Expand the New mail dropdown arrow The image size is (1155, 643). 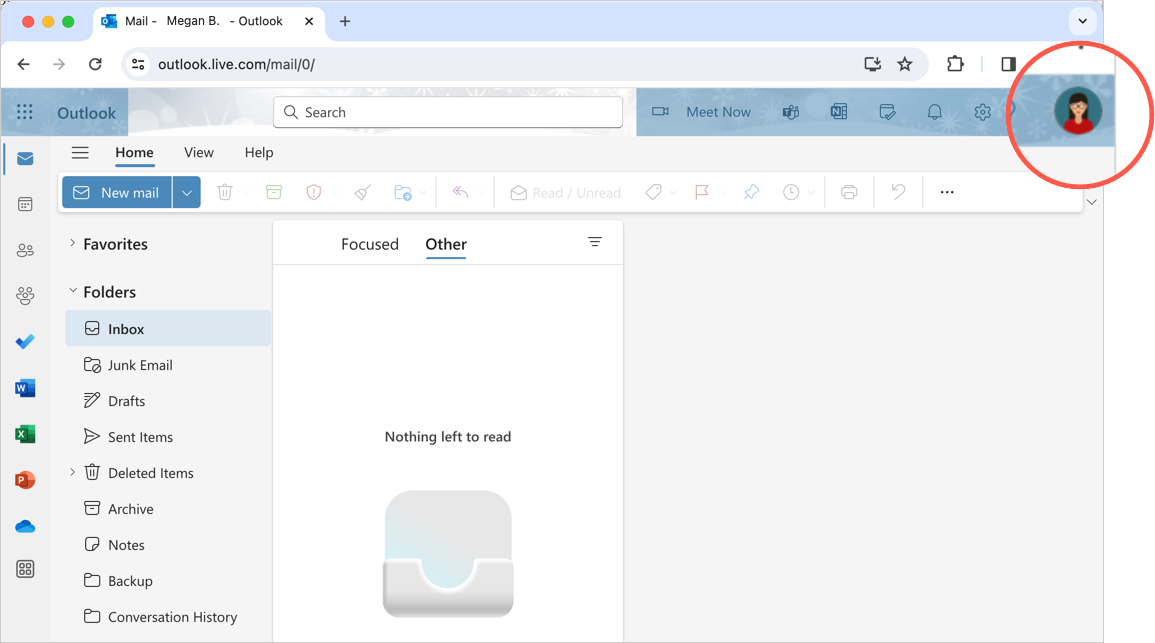[x=185, y=192]
